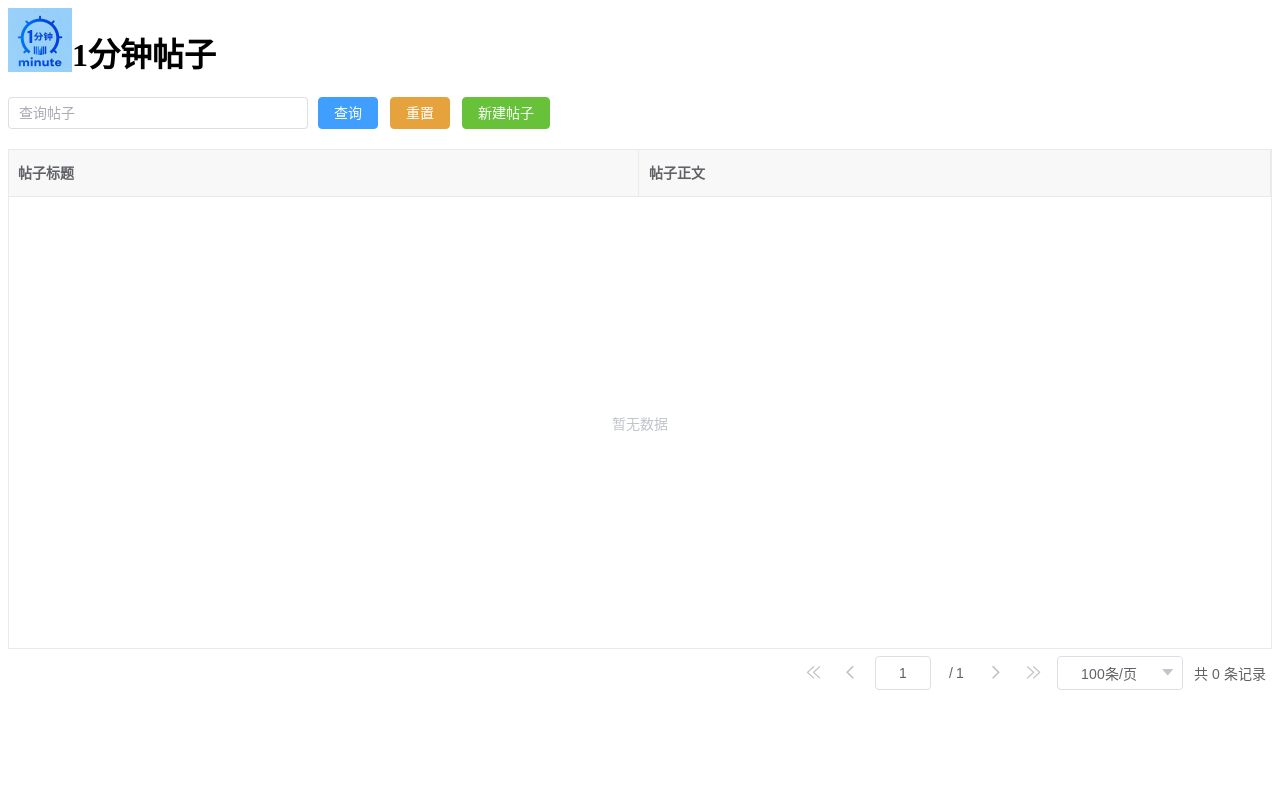Image resolution: width=1280 pixels, height=800 pixels.
Task: Select the 帖子标题 column header
Action: click(x=46, y=173)
